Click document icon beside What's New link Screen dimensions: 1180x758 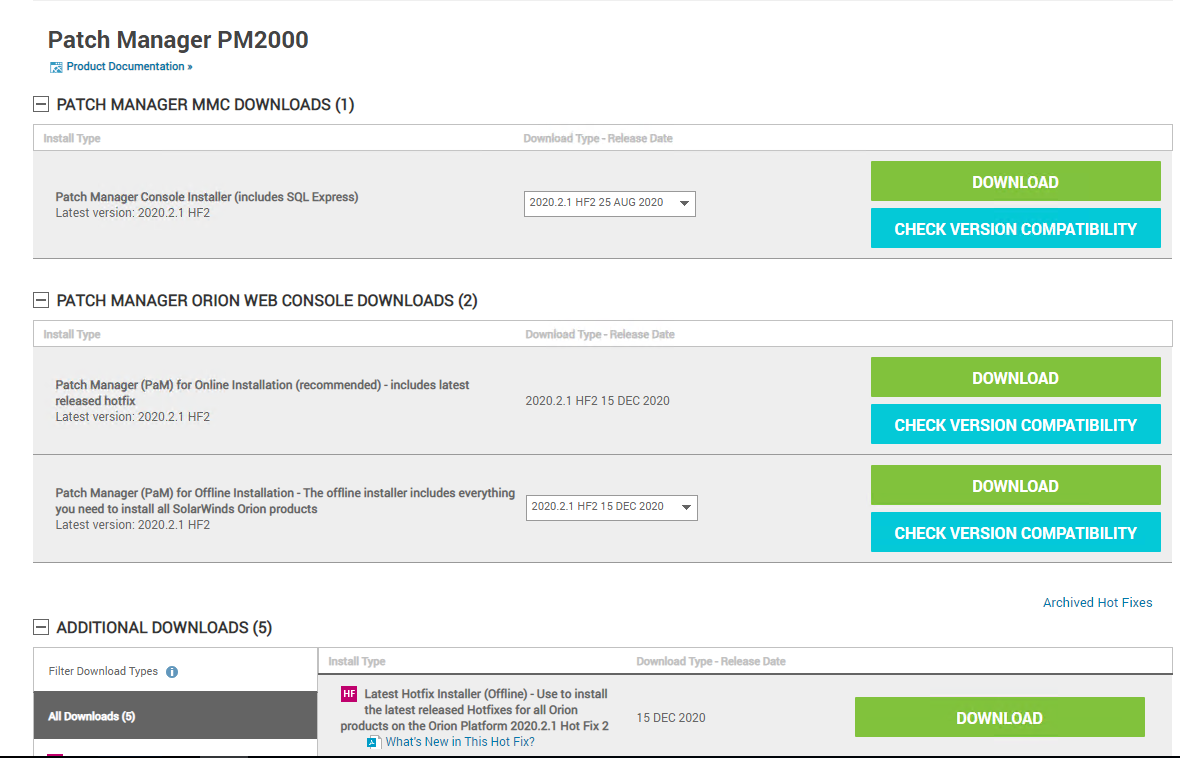373,742
